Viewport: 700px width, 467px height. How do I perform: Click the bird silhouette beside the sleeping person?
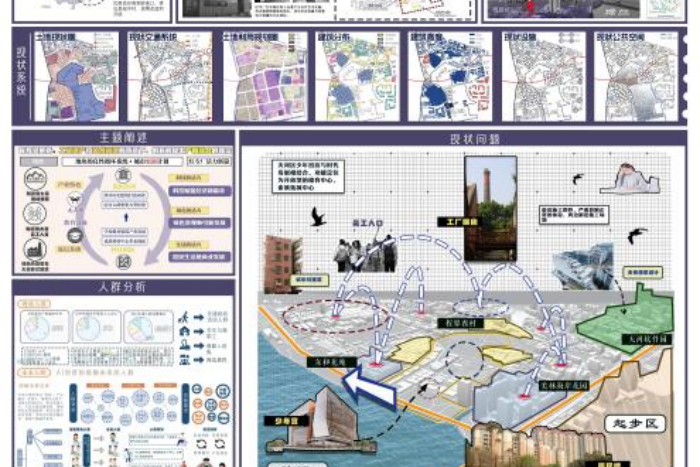(578, 180)
